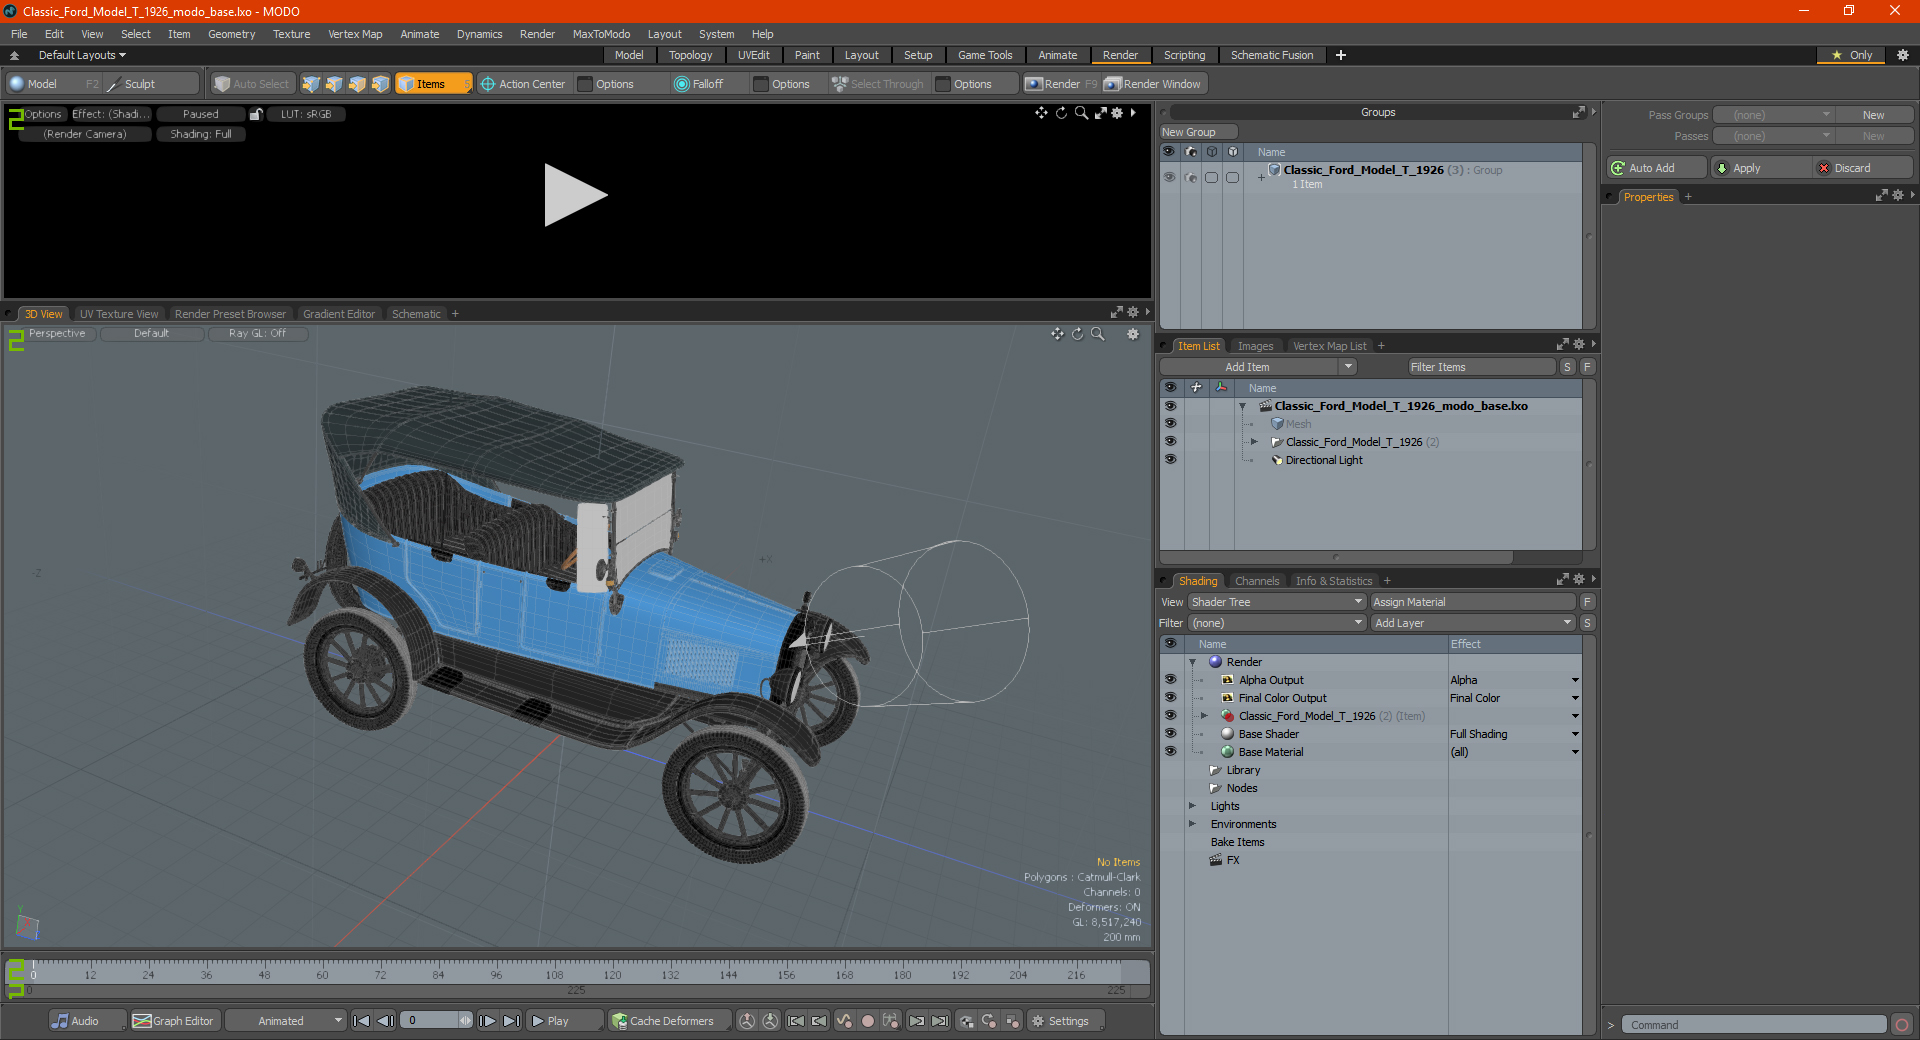Open Default Layouts dropdown

82,55
